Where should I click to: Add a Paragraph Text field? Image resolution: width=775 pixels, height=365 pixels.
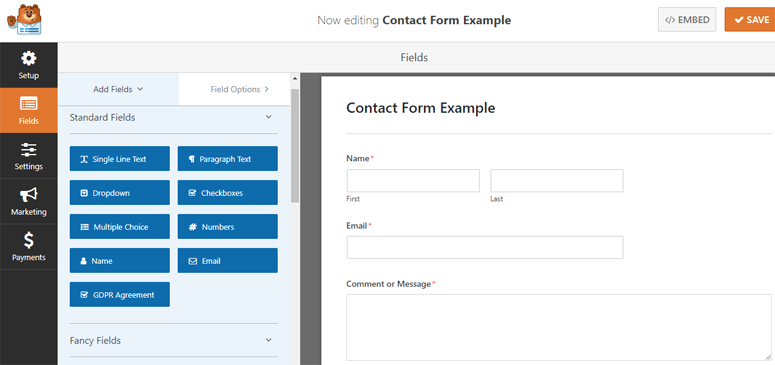[227, 159]
